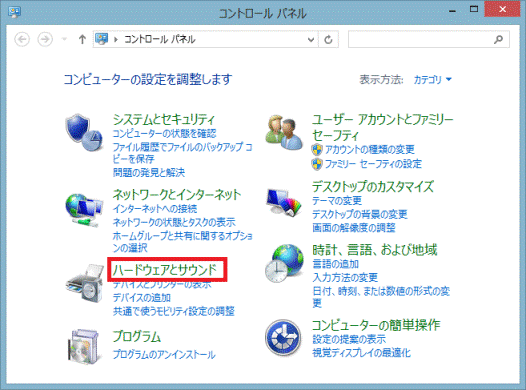526x390 pixels.
Task: Open 言語の追加 link
Action: point(335,264)
